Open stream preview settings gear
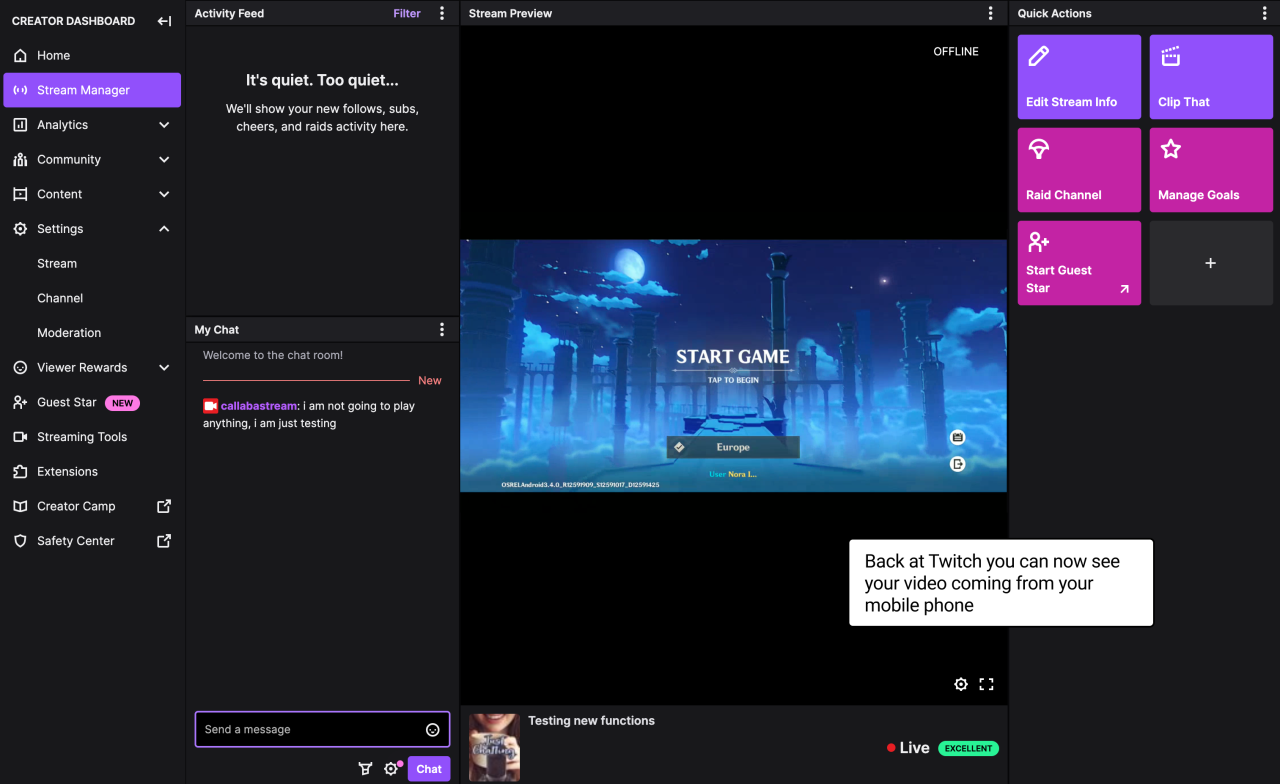Viewport: 1280px width, 784px height. click(x=960, y=684)
